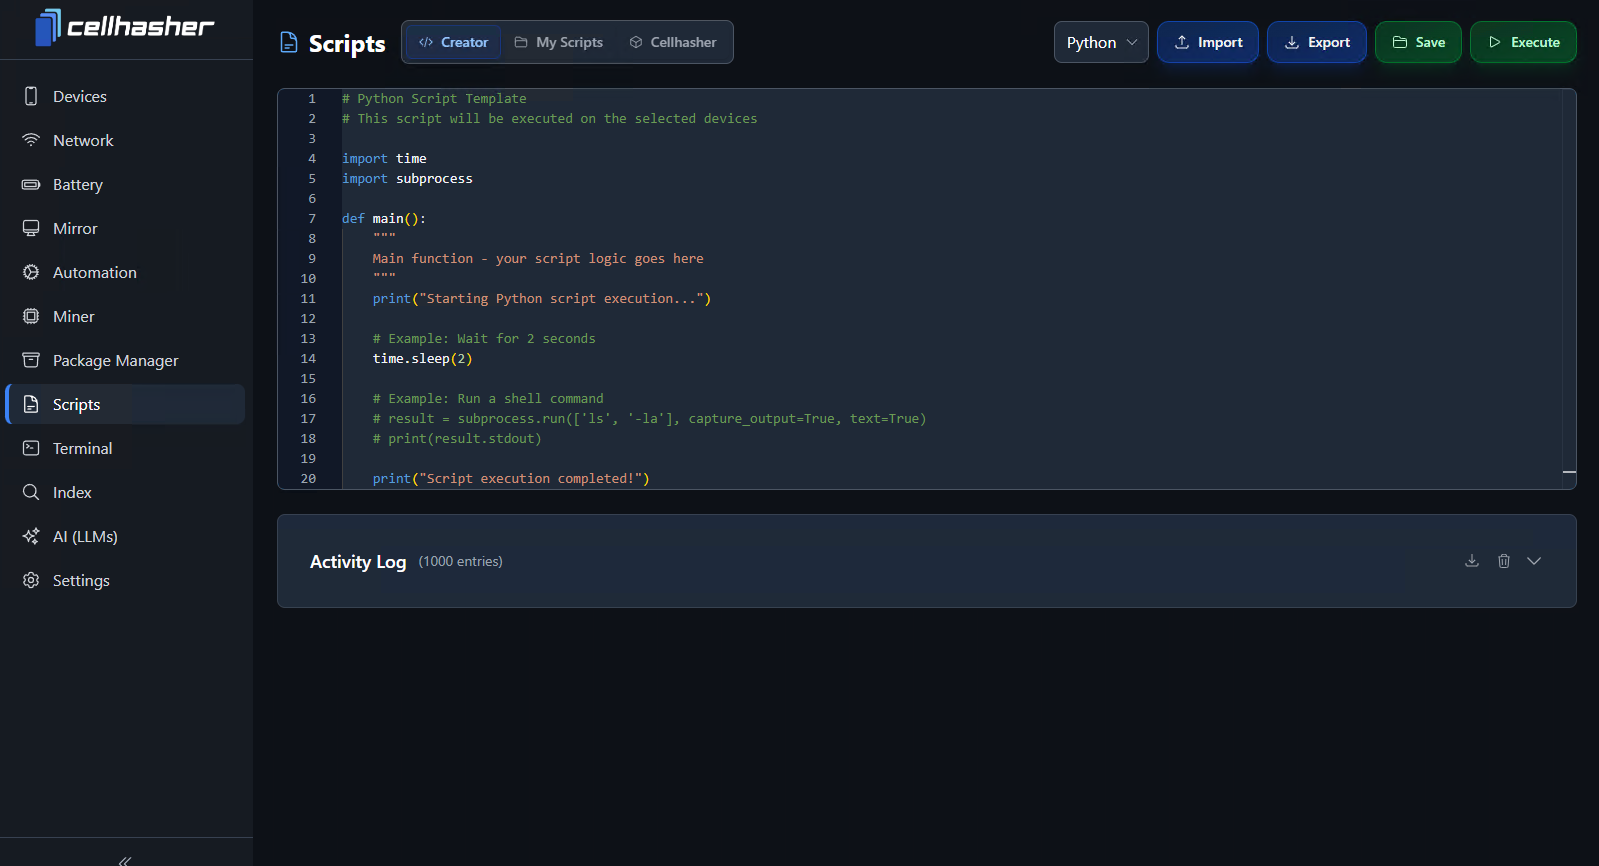Switch to the My Scripts tab
The image size is (1599, 866).
(x=559, y=42)
